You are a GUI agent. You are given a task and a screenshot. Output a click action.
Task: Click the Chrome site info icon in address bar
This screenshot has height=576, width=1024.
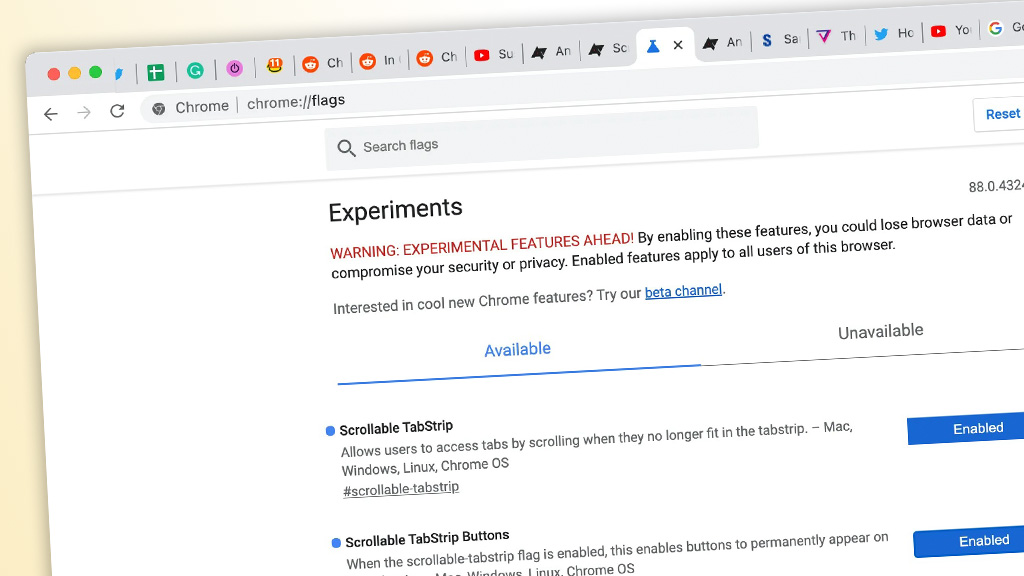point(158,109)
